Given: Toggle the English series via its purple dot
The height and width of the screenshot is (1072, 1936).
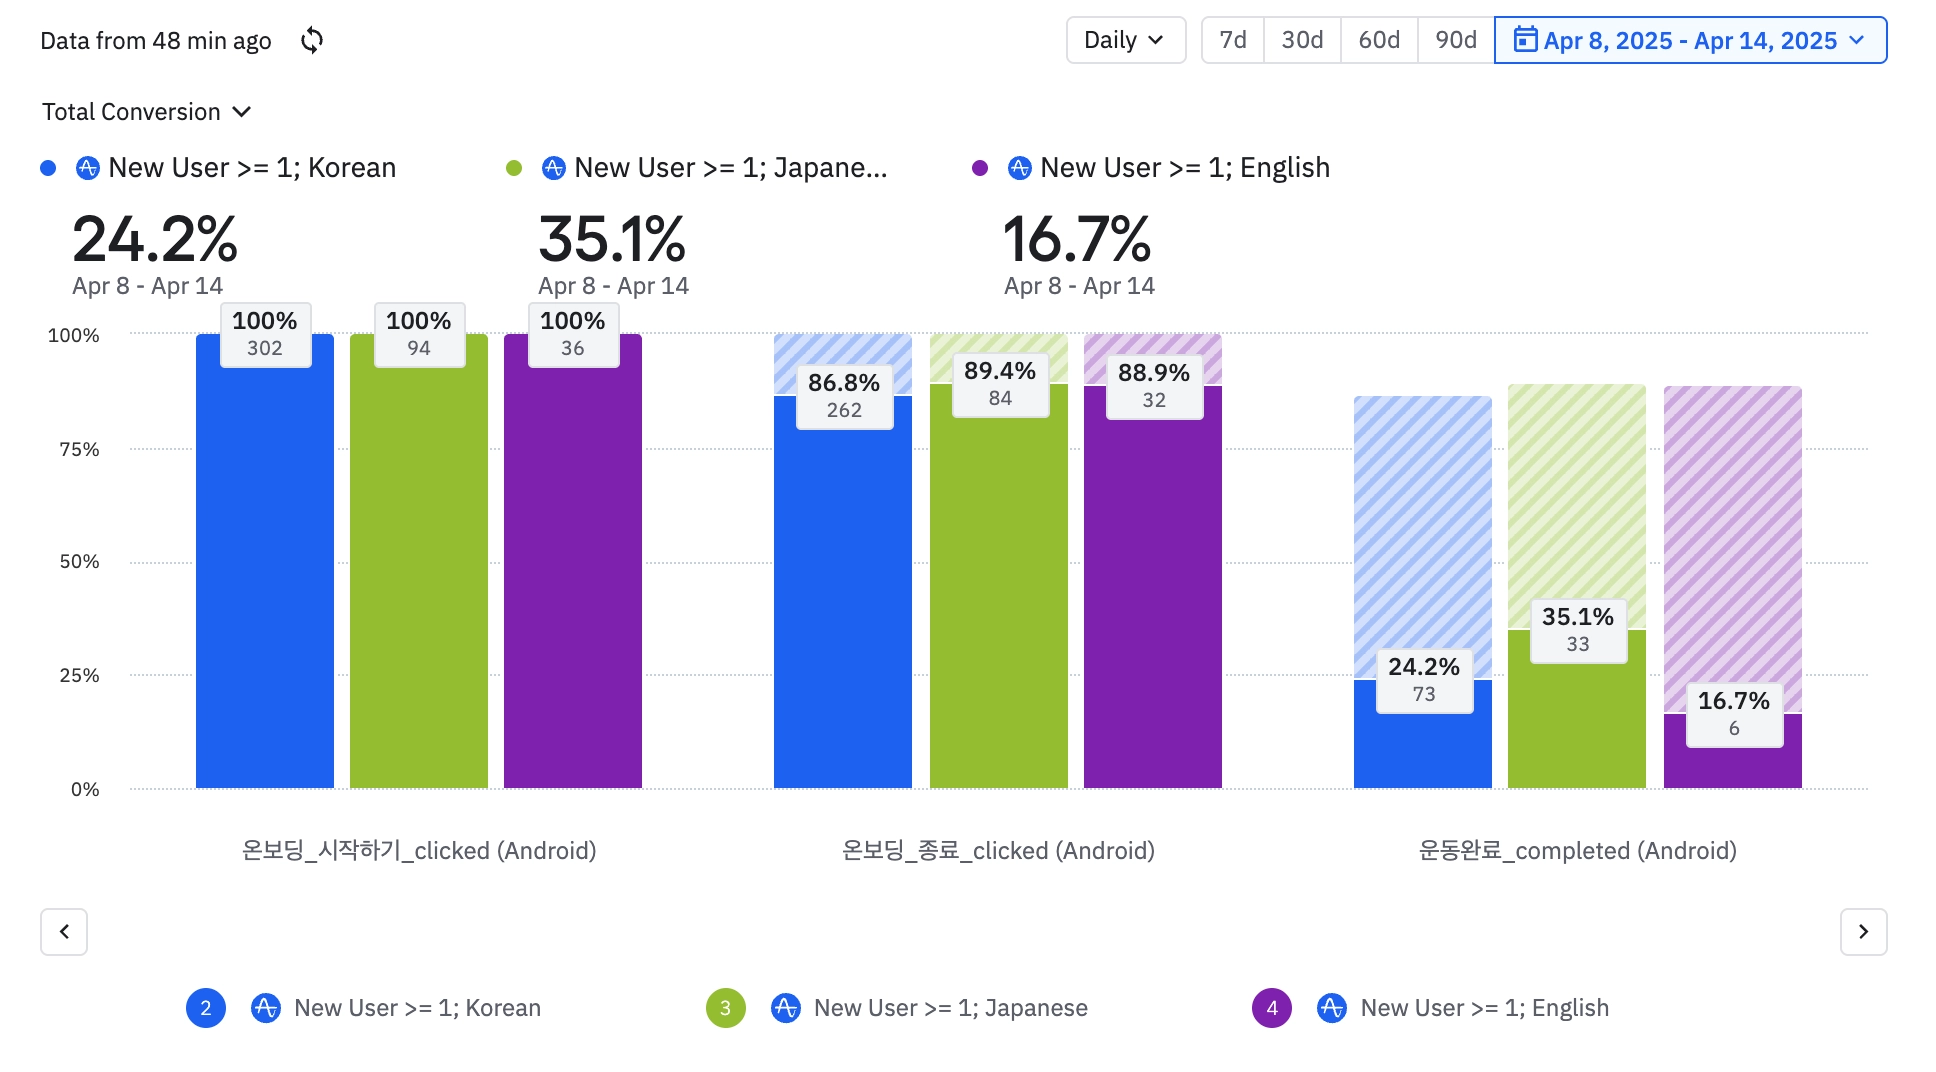Looking at the screenshot, I should [980, 168].
